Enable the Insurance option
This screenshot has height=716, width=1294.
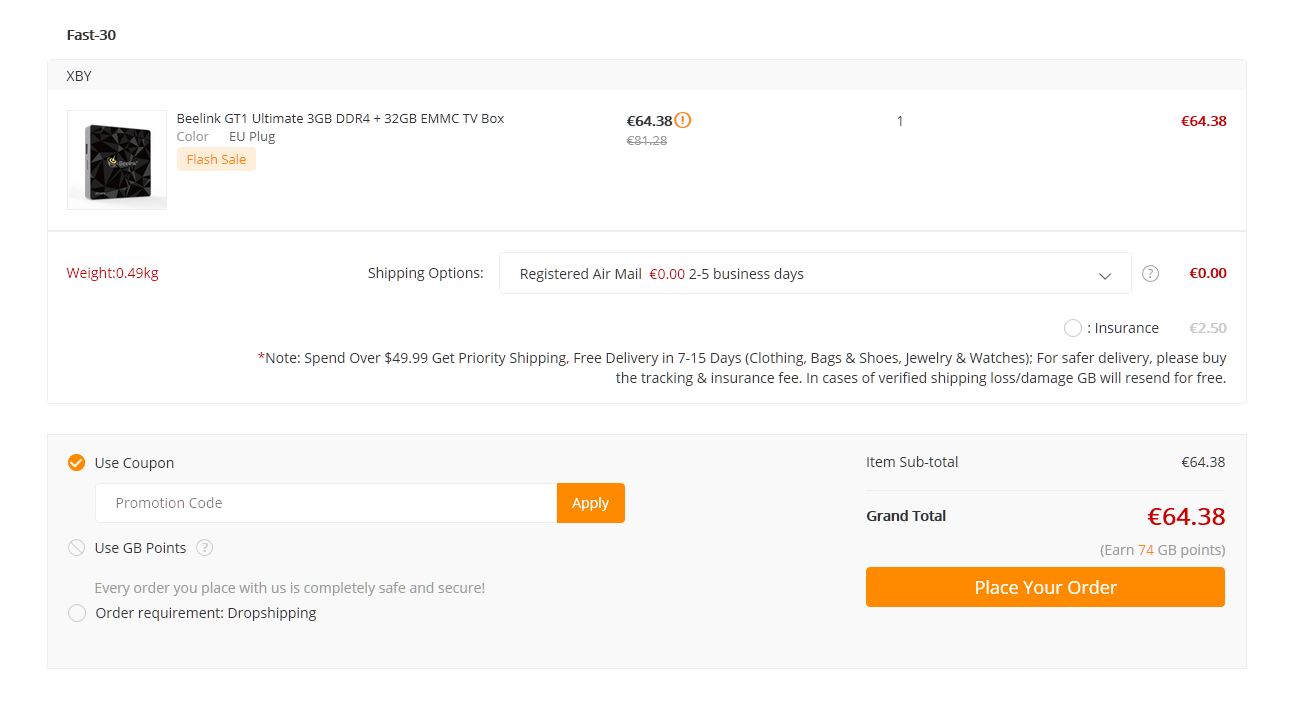tap(1073, 328)
